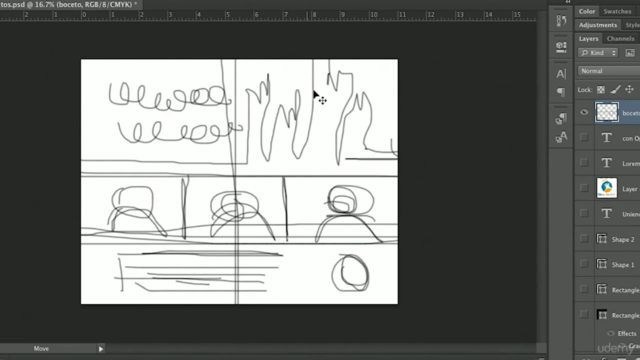
Task: Click the Shape 1 layer shape icon
Action: [602, 264]
